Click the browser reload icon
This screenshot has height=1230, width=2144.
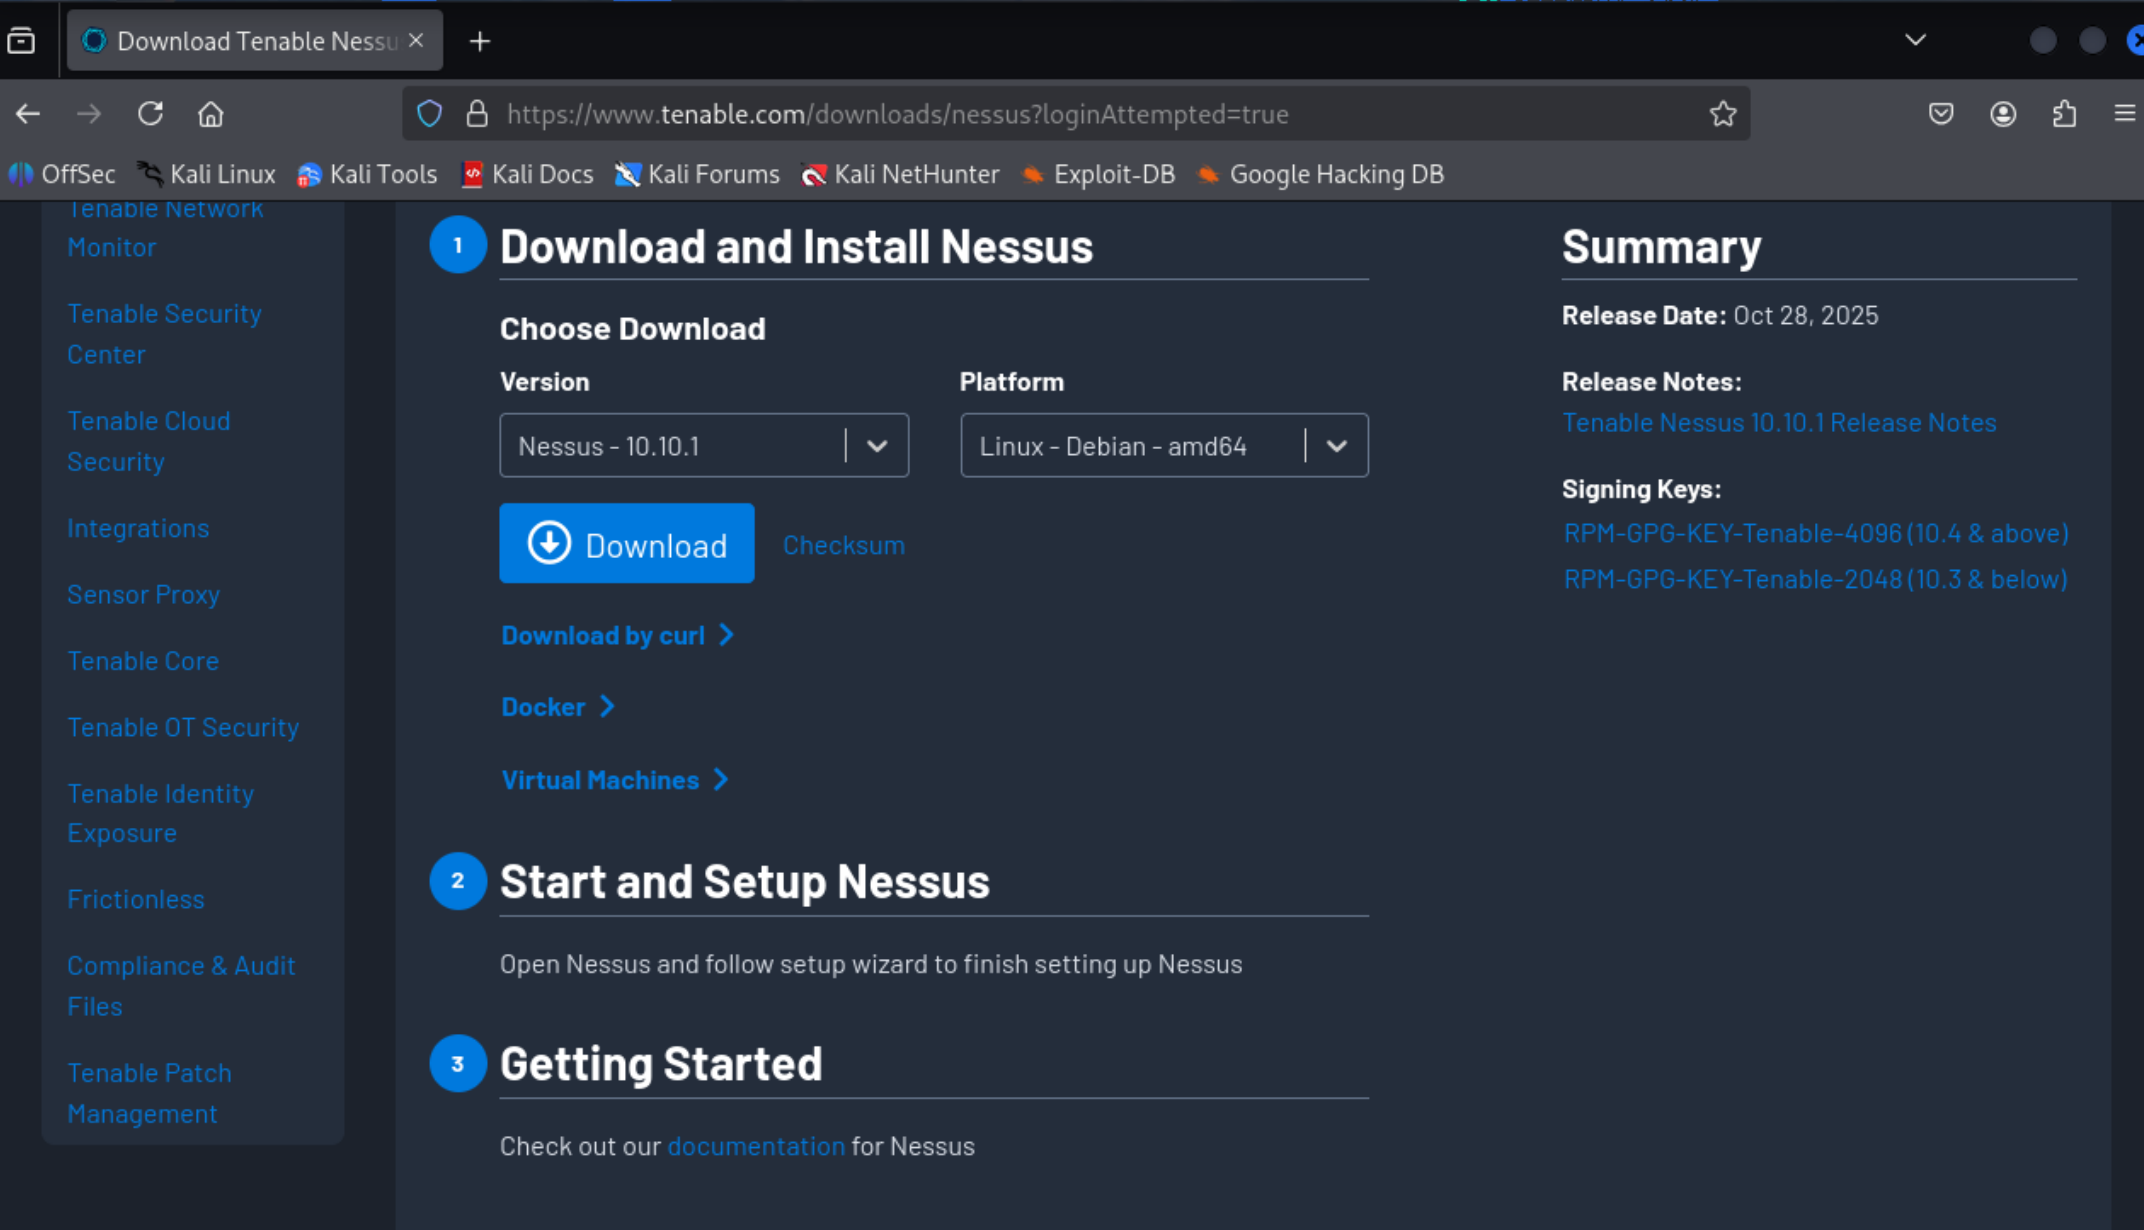pos(150,114)
